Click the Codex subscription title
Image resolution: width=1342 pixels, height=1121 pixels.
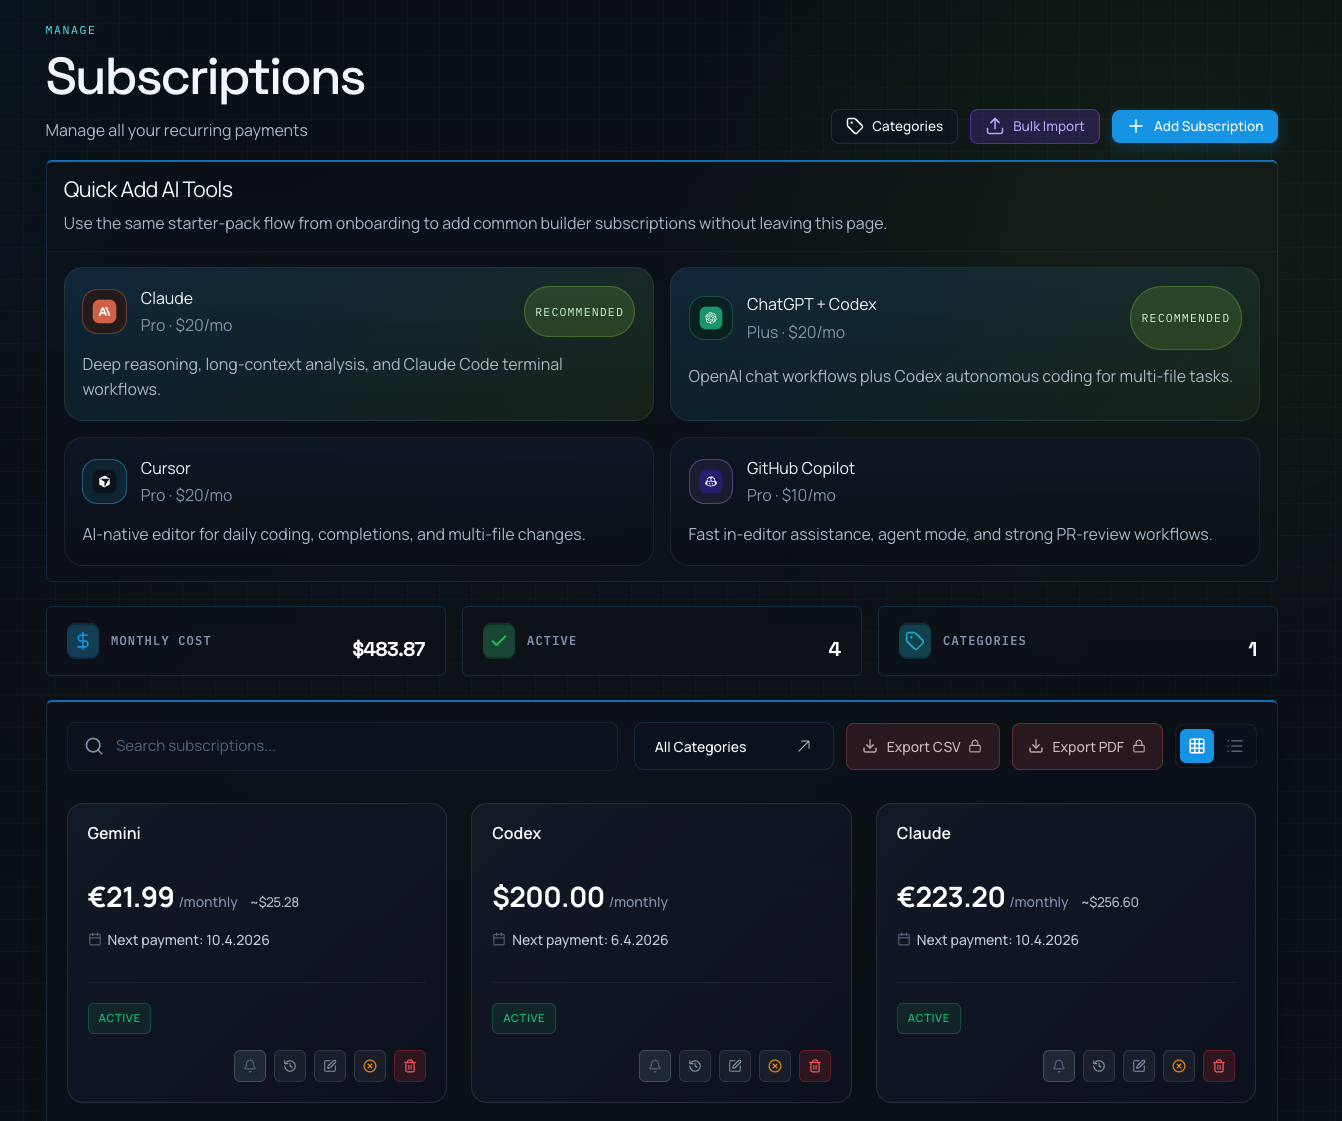517,833
